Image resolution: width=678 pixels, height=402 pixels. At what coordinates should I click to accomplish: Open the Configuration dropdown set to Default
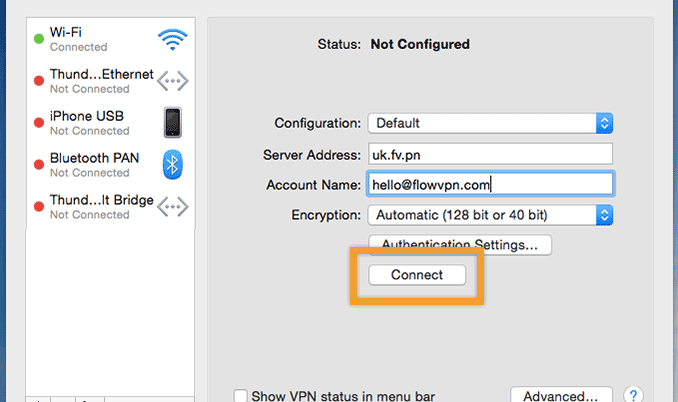click(489, 123)
